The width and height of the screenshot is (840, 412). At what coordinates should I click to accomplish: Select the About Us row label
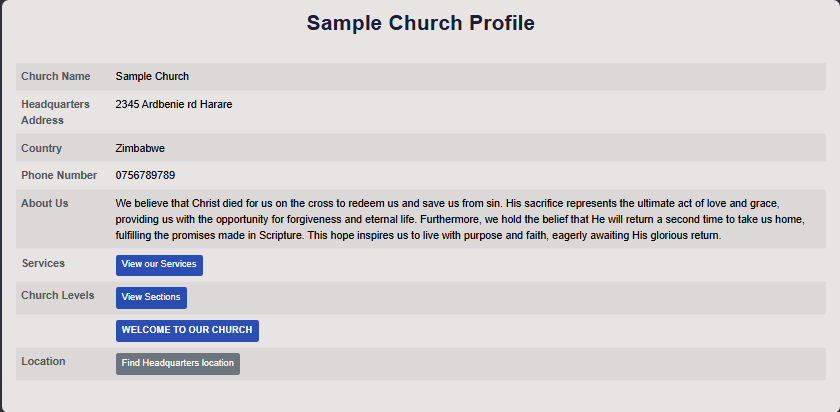point(44,204)
